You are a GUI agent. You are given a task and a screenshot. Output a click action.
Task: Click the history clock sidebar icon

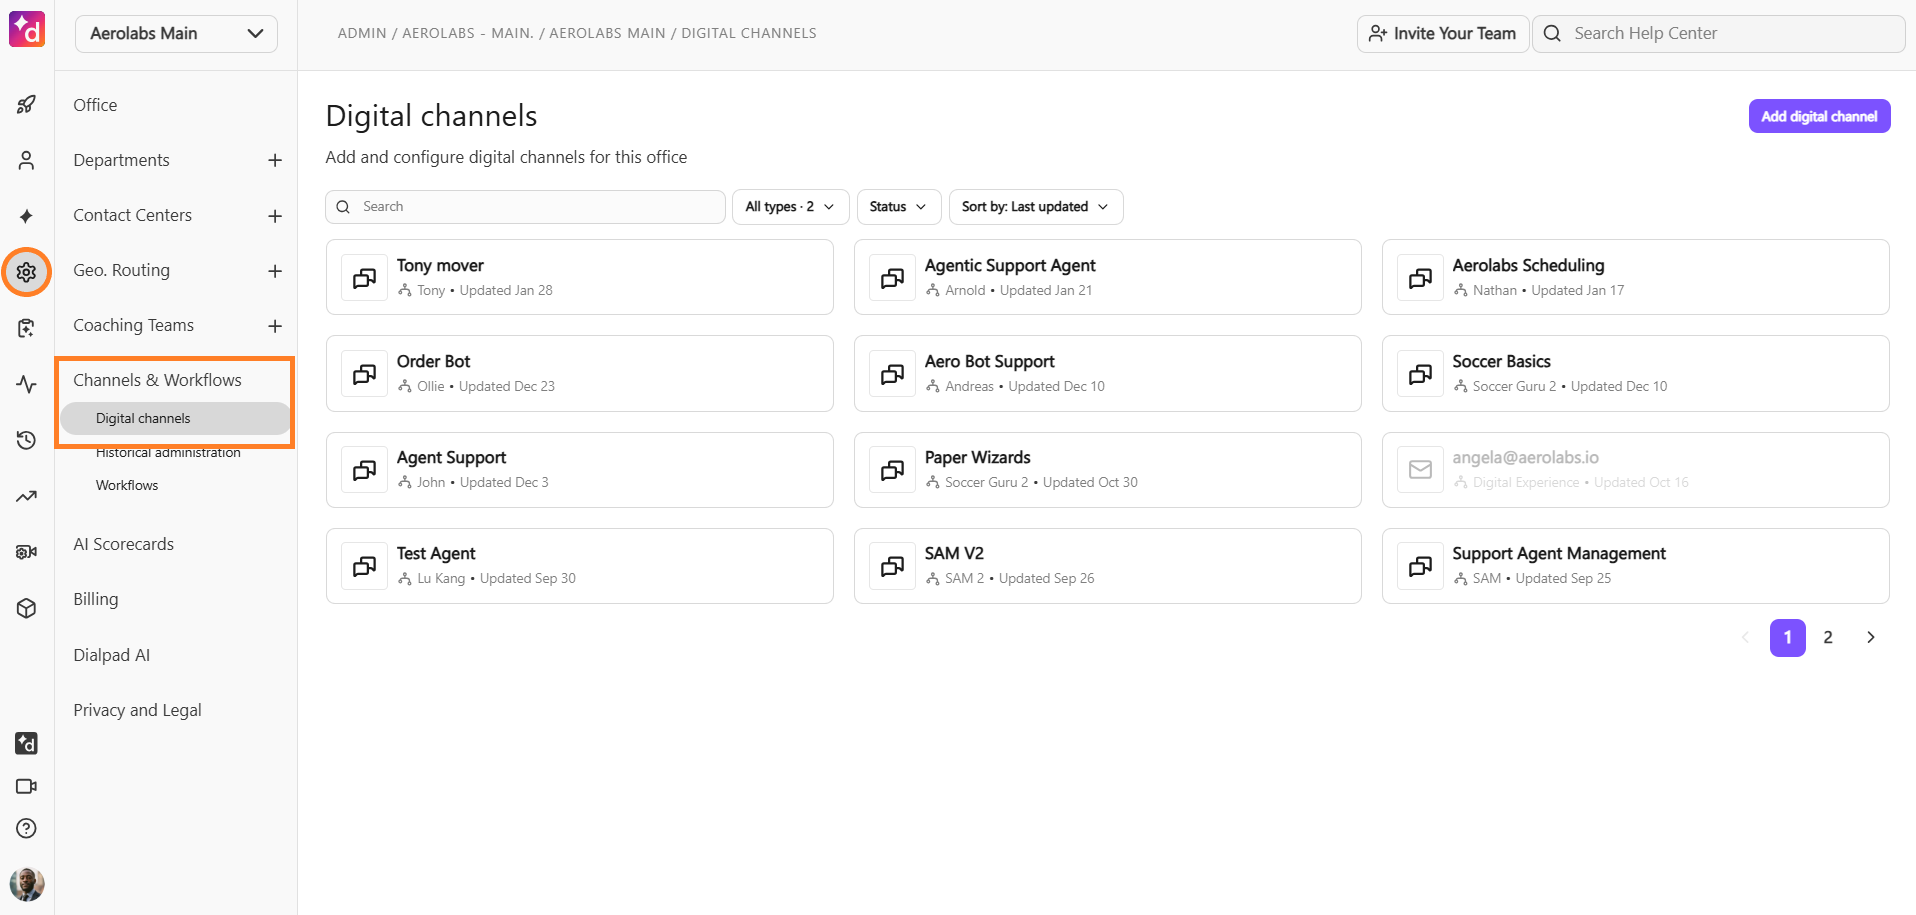pyautogui.click(x=27, y=440)
